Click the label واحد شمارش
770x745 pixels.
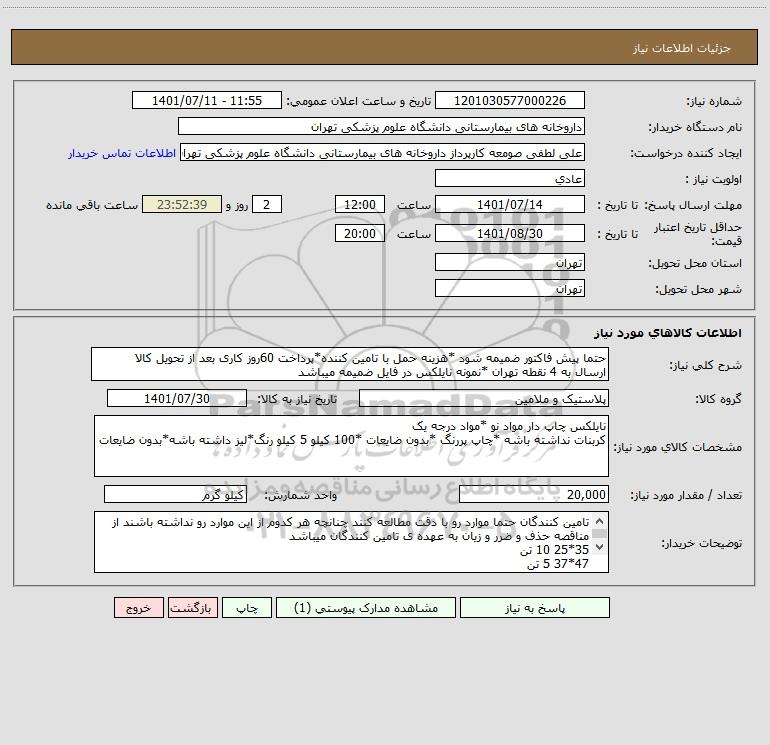301,495
